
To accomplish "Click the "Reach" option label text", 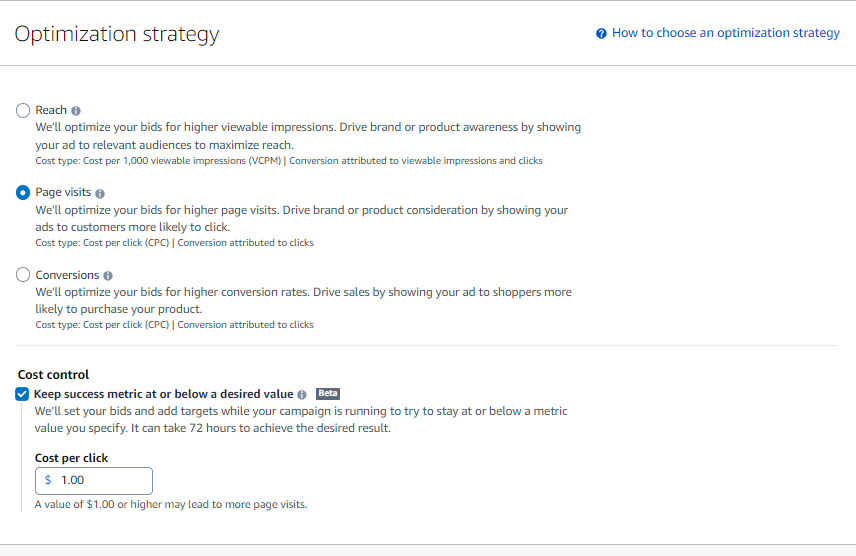I will coord(51,110).
